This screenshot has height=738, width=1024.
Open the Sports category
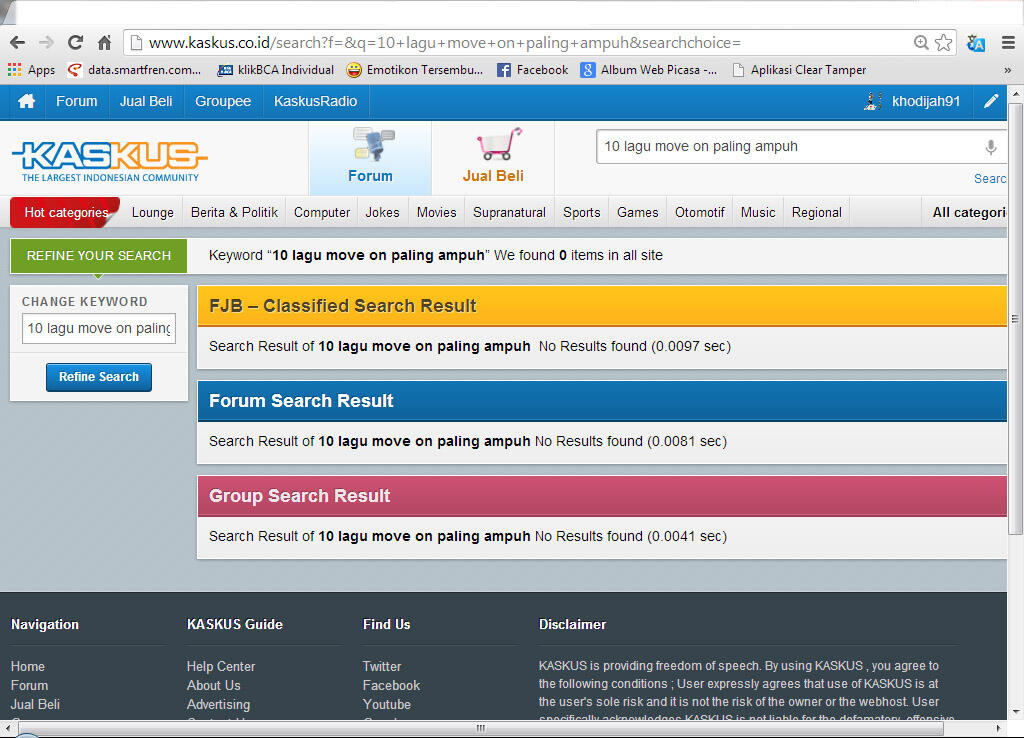point(581,212)
